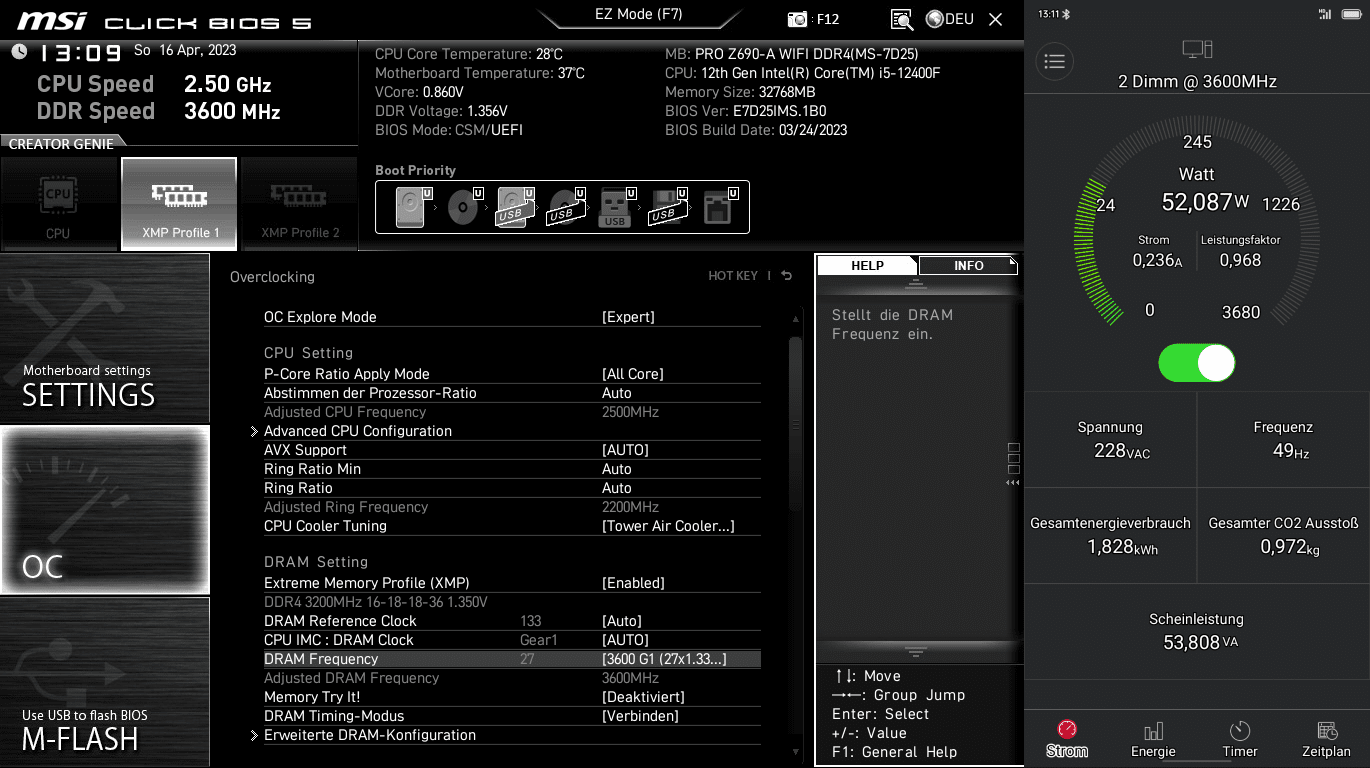Screen dimensions: 1370x768
Task: Open the Zeitplan tab
Action: (1326, 739)
